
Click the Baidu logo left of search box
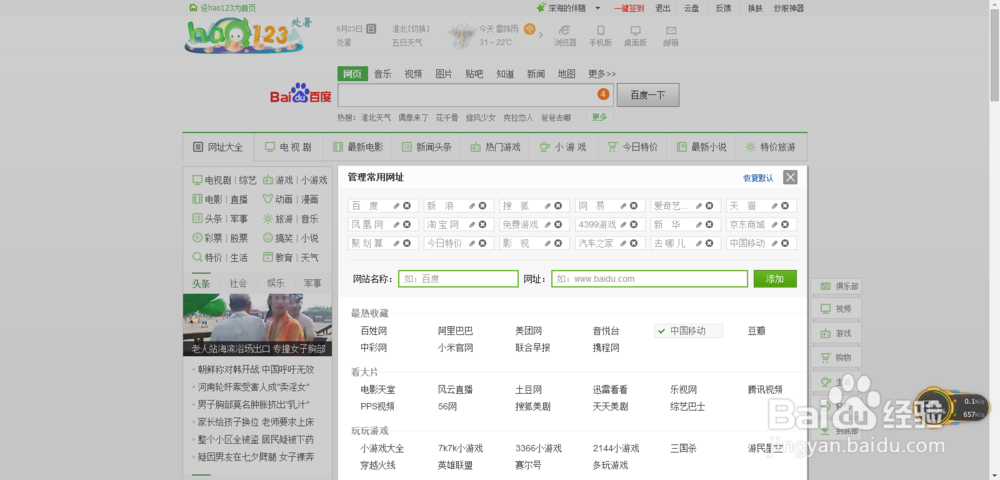(x=301, y=94)
